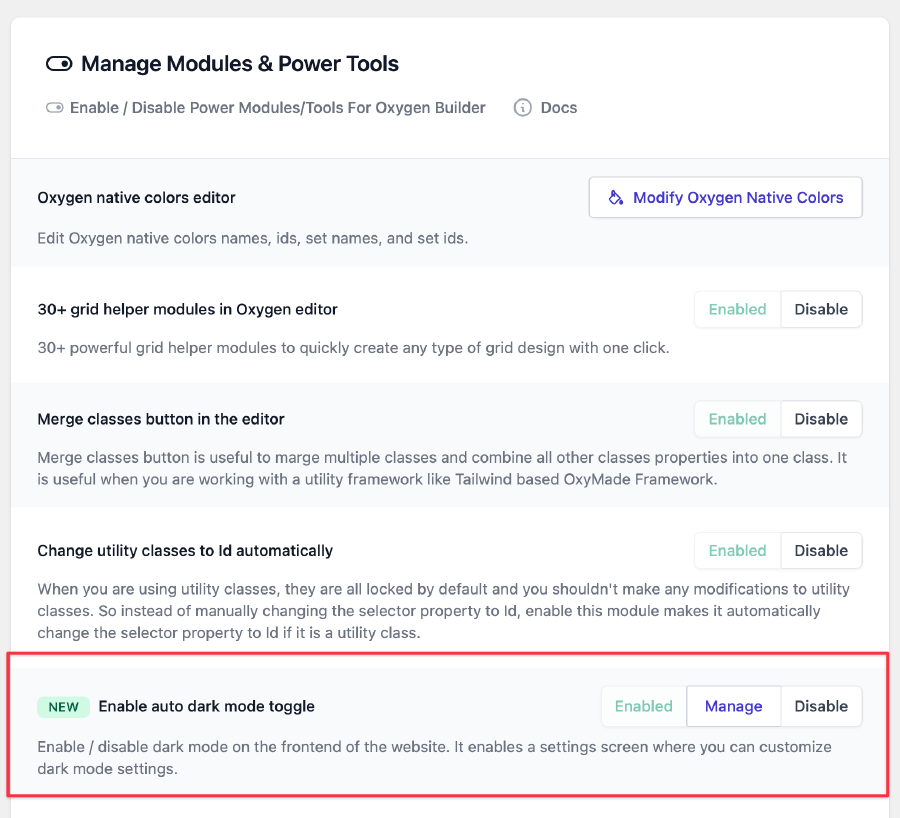Click 'Merge classes button is useful' description

tap(442, 468)
